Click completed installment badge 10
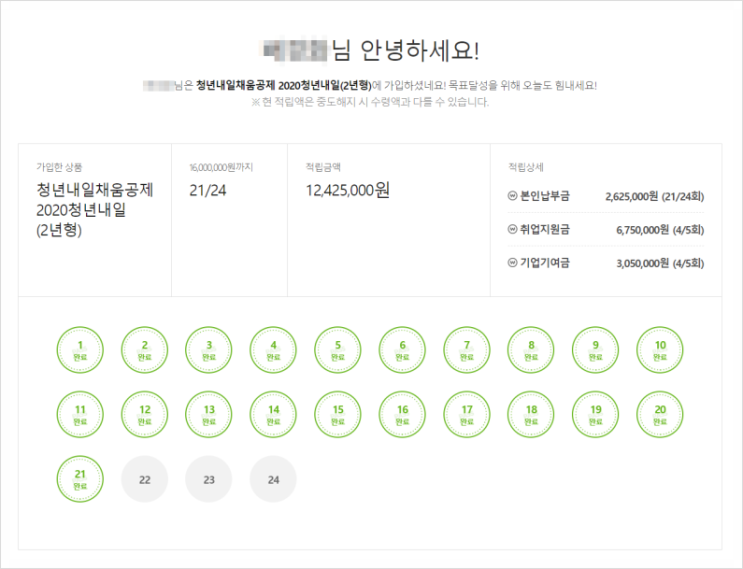This screenshot has width=743, height=569. click(660, 350)
